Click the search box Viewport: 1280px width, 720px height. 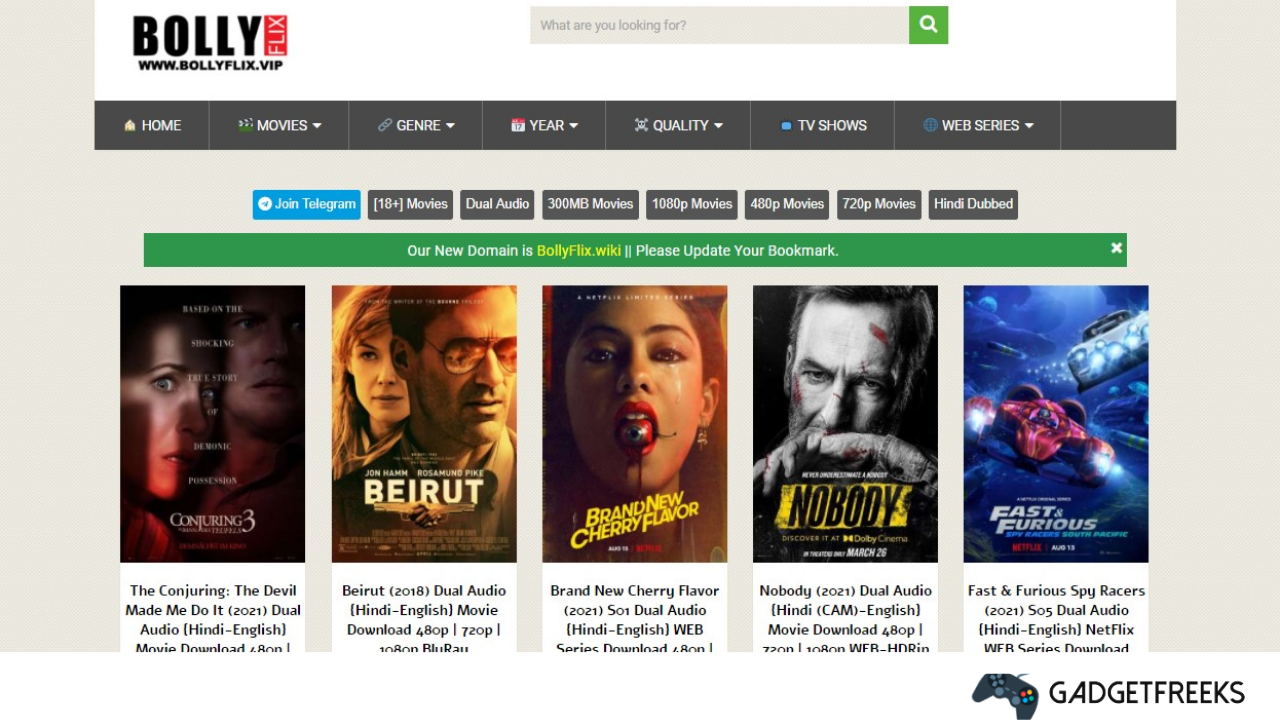point(719,25)
